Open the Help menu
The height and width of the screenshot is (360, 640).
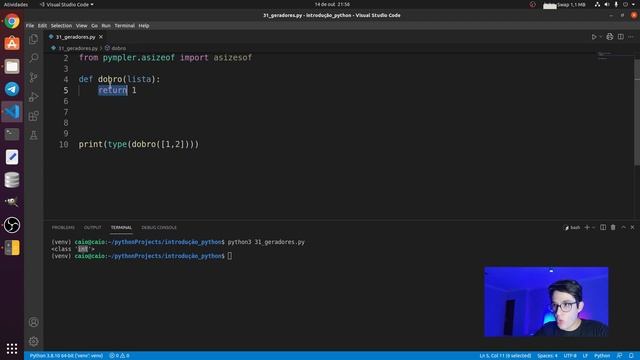coord(144,26)
